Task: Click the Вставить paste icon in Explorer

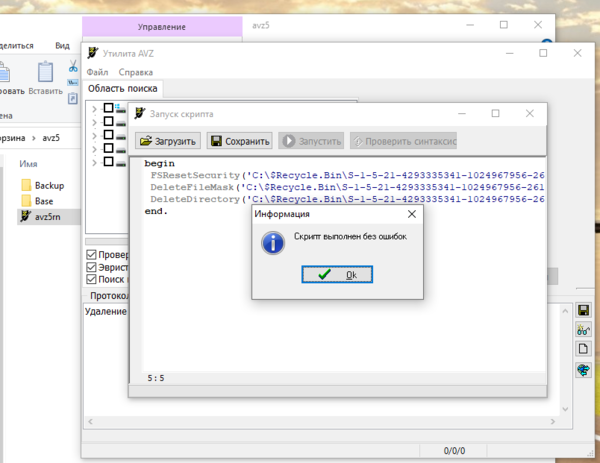Action: 45,78
